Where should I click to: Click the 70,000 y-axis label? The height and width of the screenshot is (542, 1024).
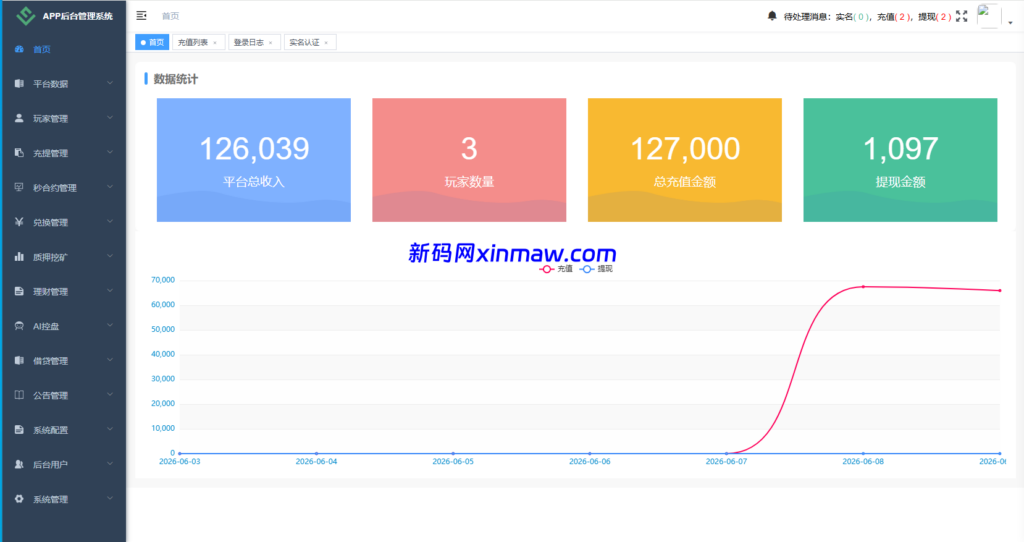coord(163,280)
